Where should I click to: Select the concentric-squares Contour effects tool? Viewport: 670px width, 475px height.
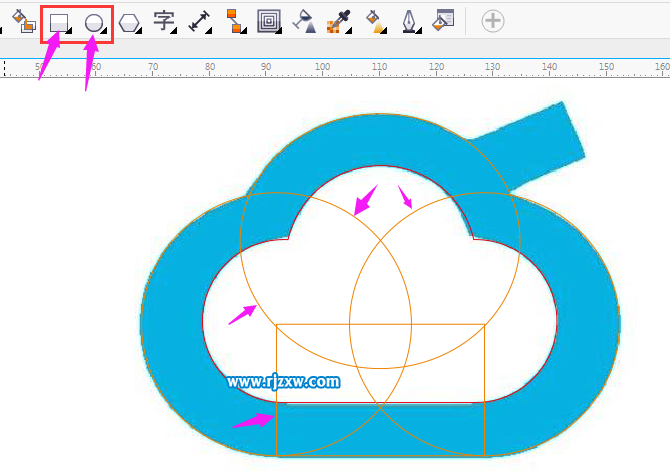click(269, 21)
